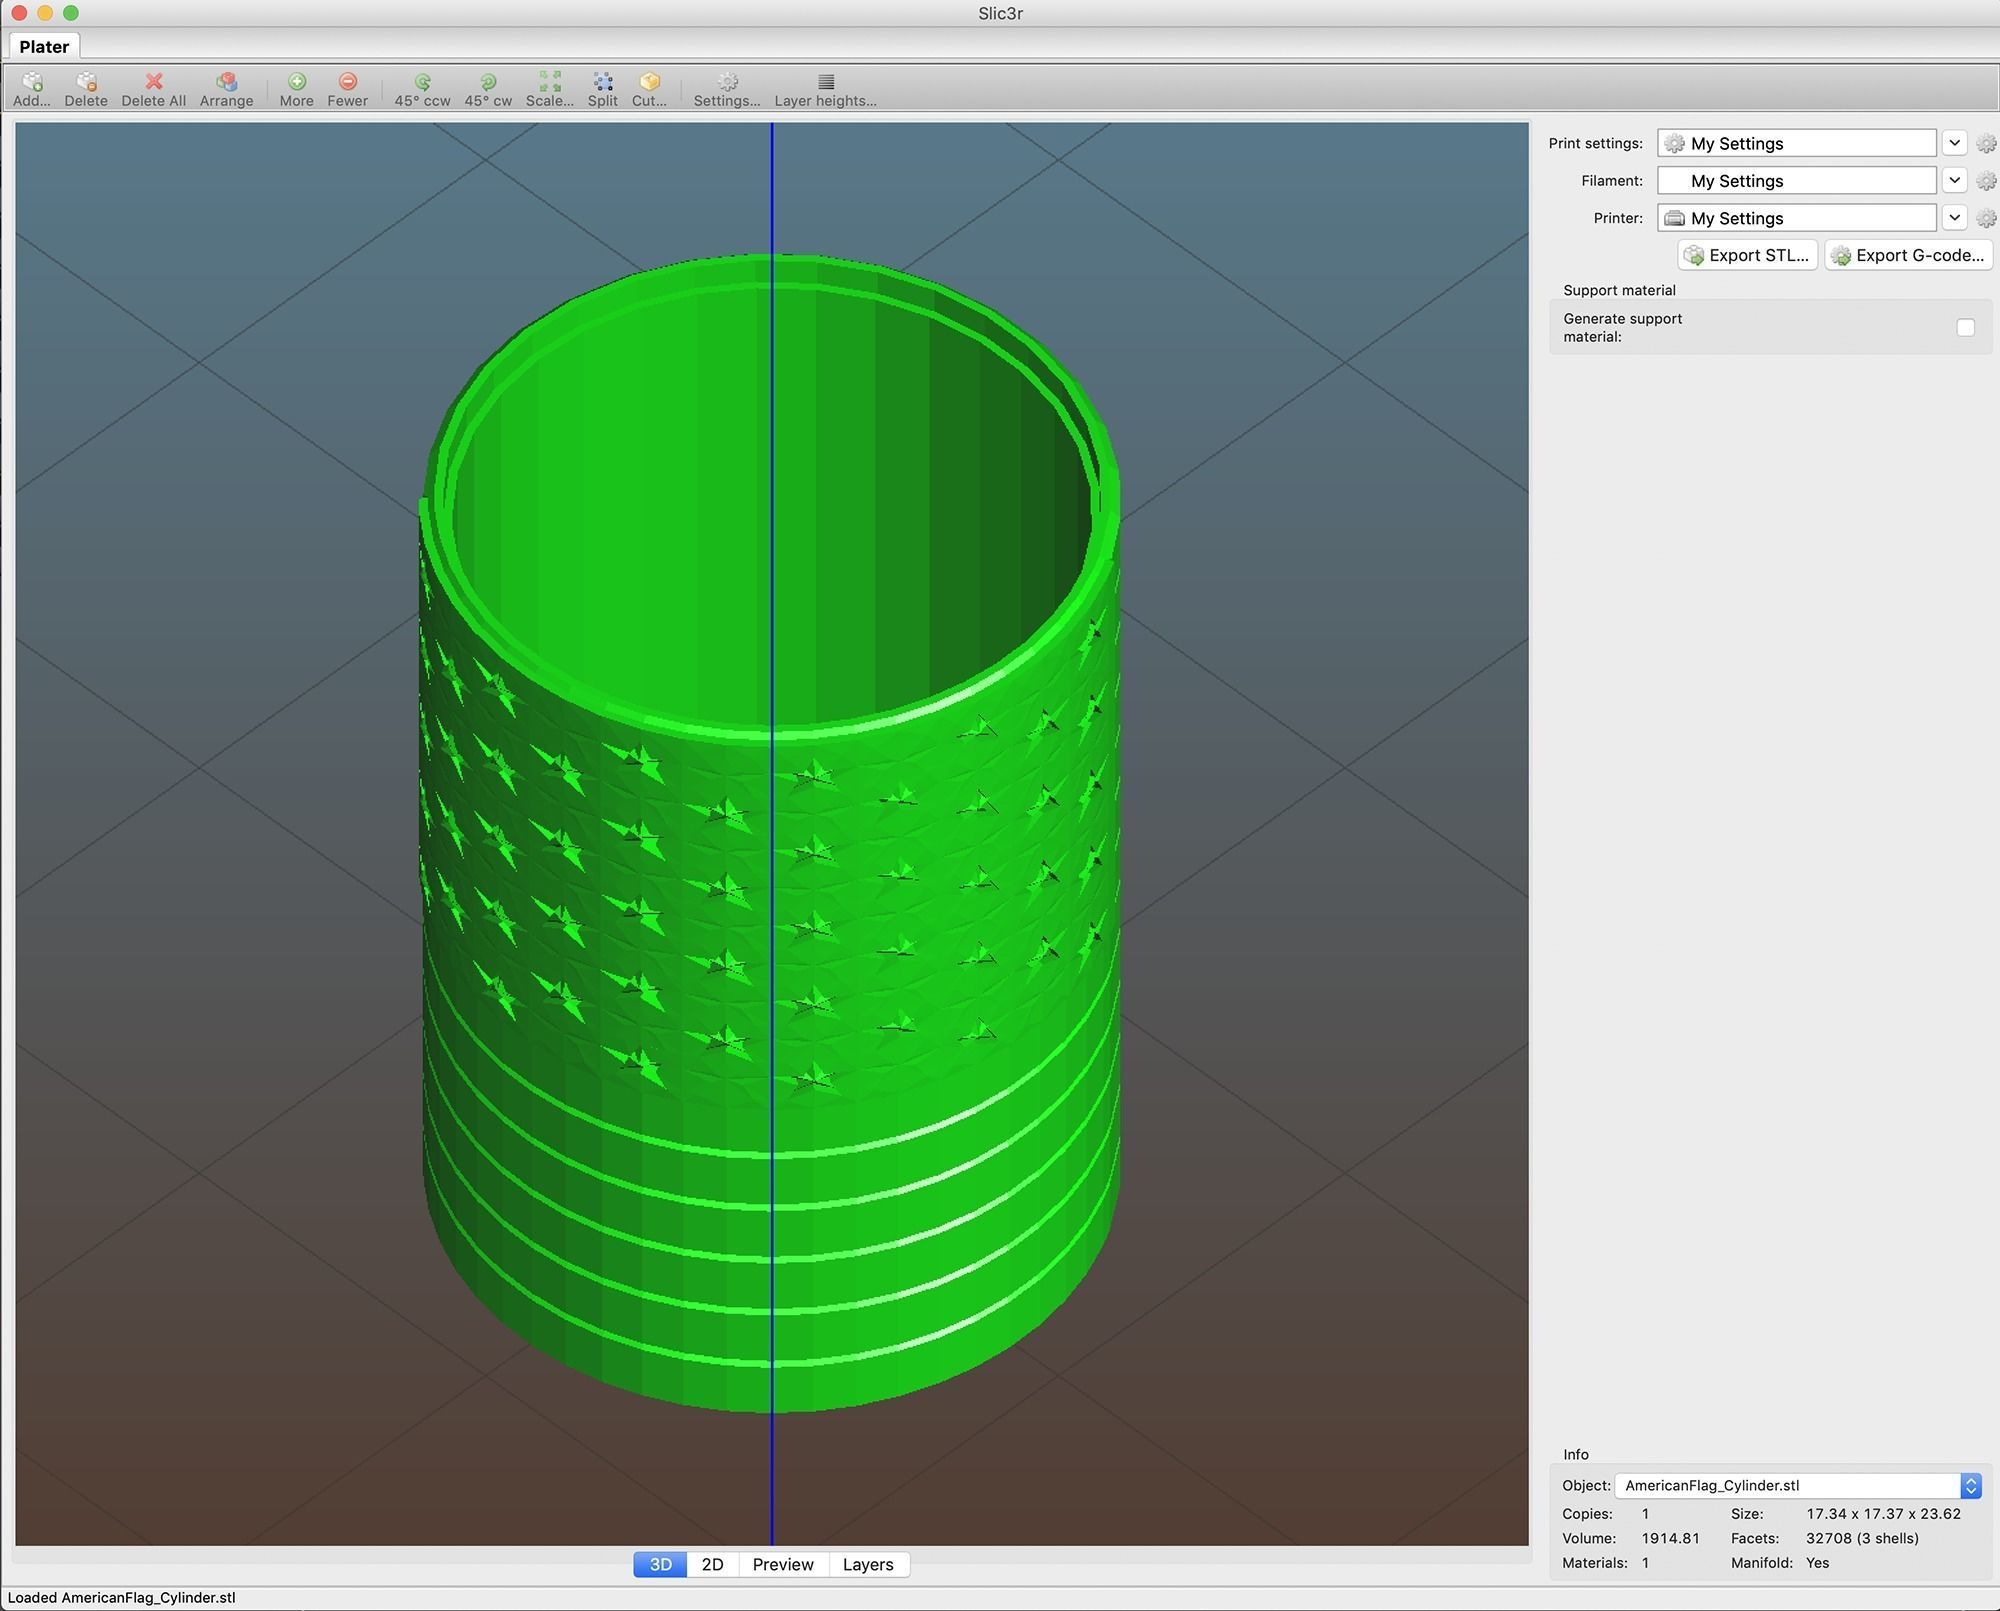
Task: Click the status bar text Loaded AmericanFlag_Cylinder.stl
Action: pyautogui.click(x=122, y=1597)
